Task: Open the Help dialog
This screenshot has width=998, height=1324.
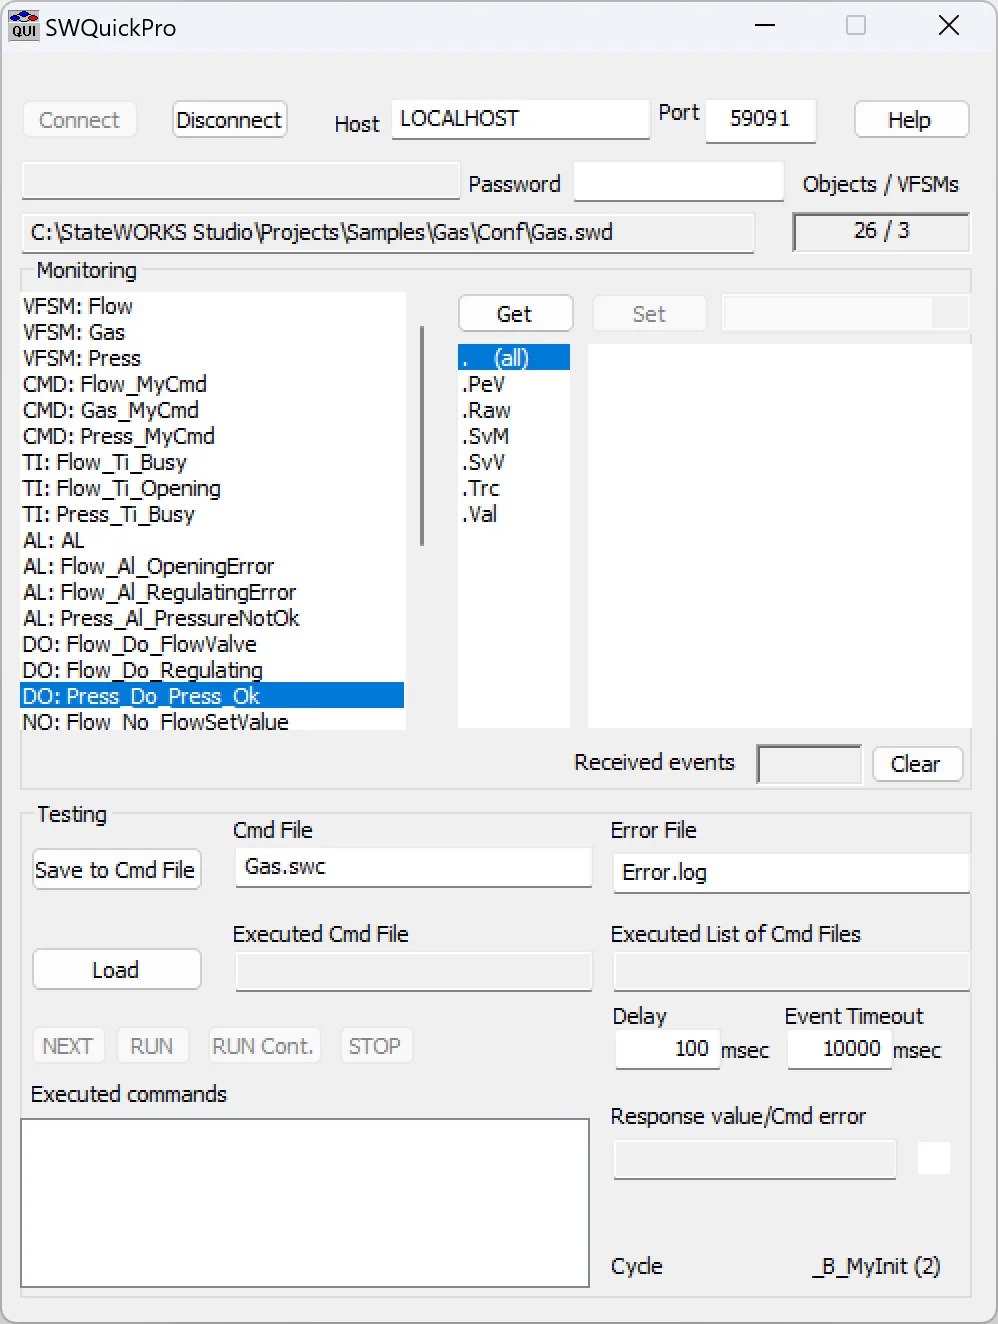Action: click(910, 120)
